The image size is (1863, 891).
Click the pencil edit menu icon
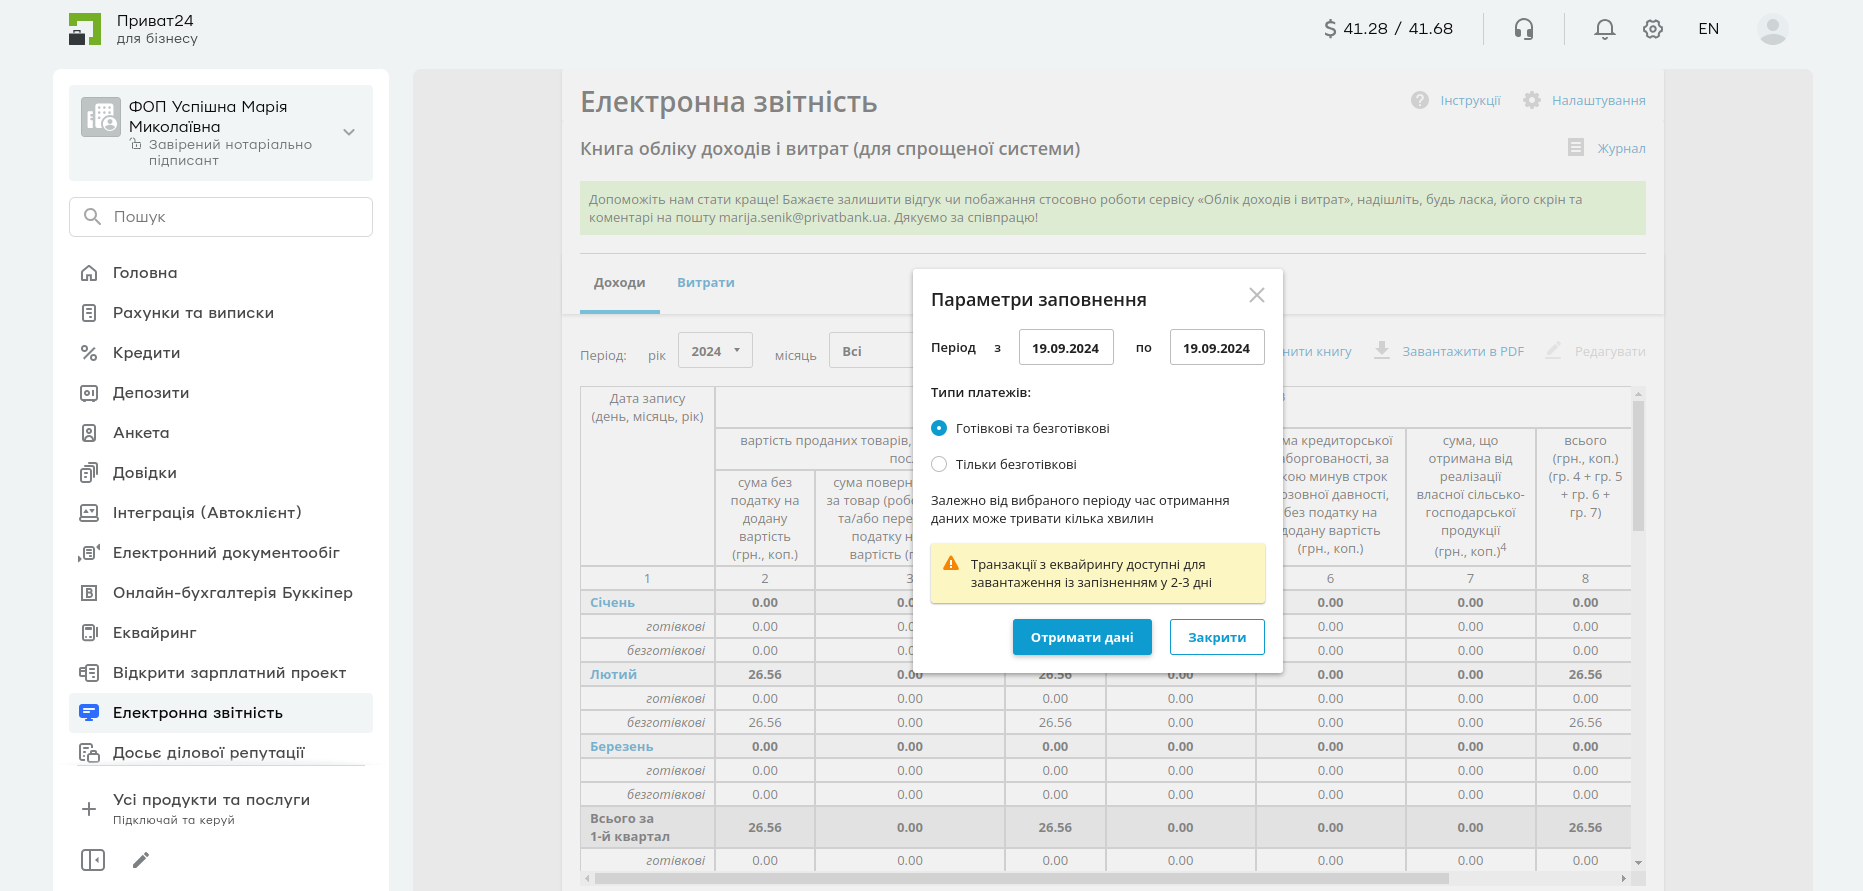click(x=141, y=860)
